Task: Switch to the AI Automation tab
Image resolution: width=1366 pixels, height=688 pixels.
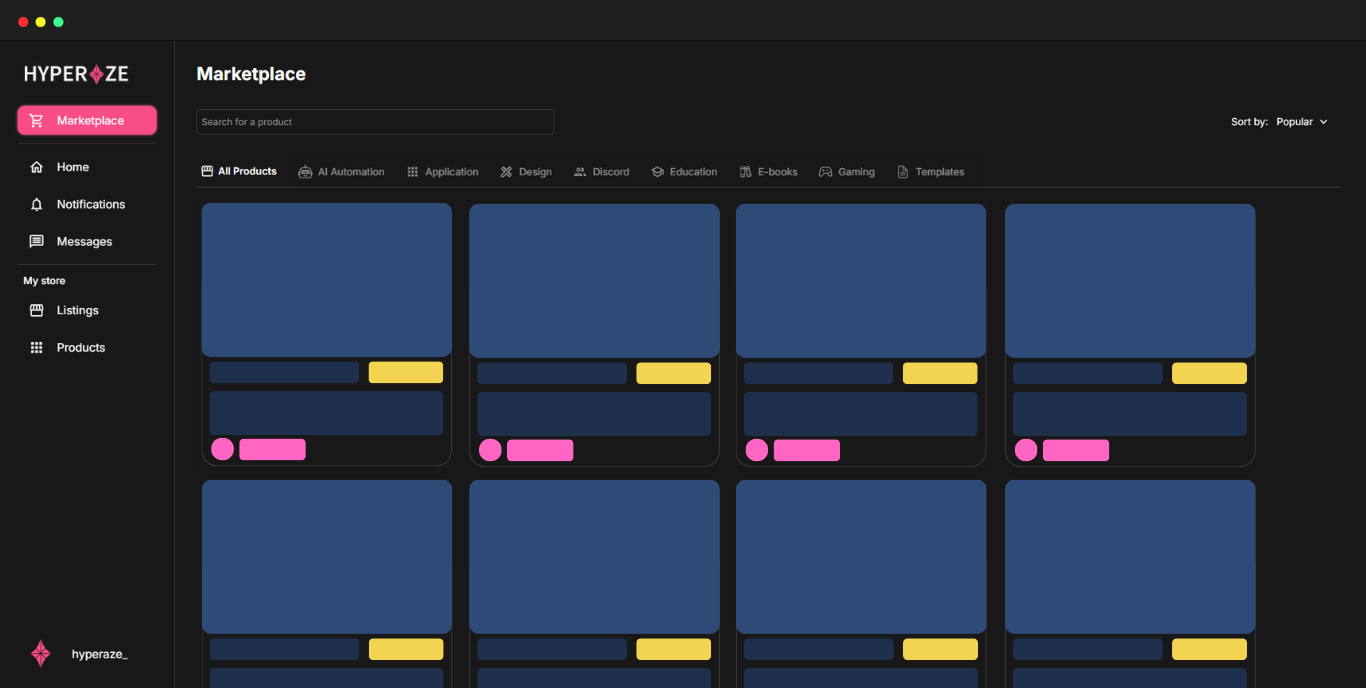Action: pos(341,172)
